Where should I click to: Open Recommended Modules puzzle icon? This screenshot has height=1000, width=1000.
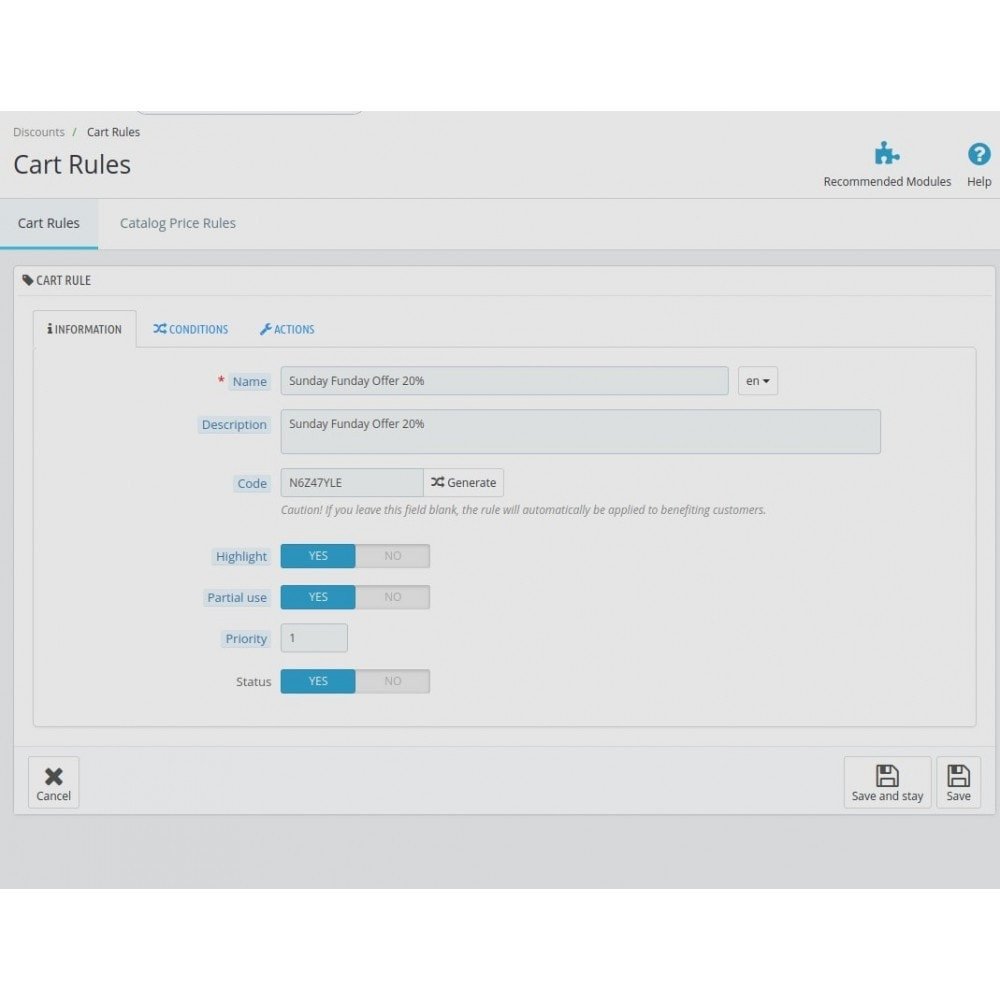click(x=886, y=154)
